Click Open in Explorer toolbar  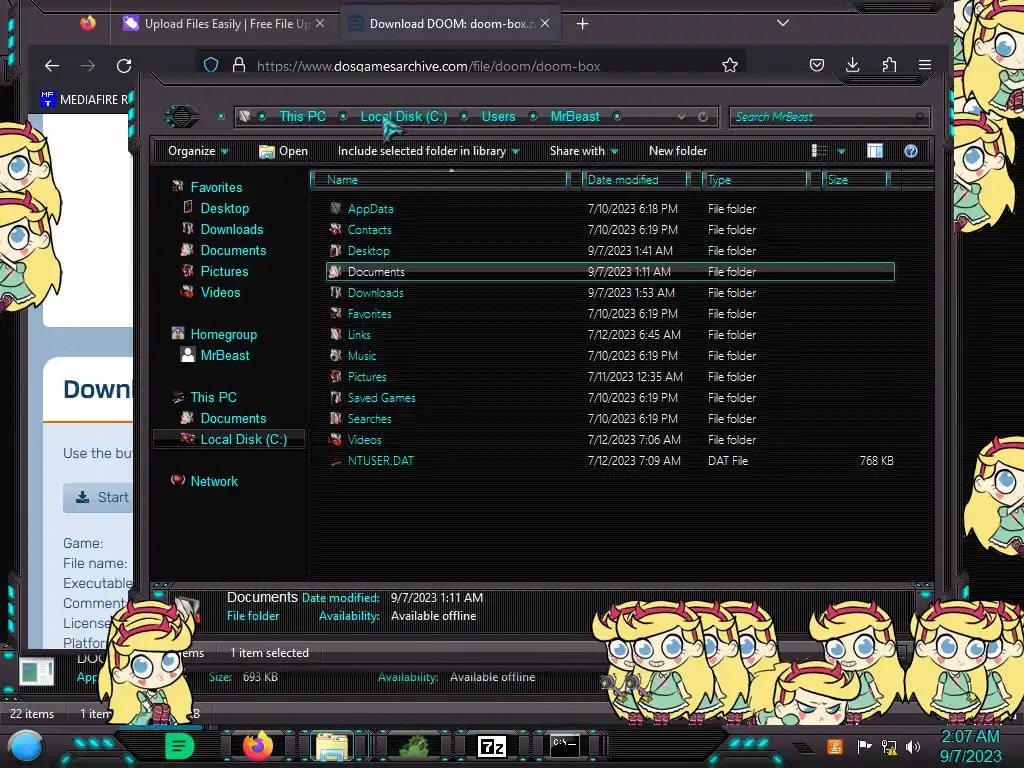283,151
